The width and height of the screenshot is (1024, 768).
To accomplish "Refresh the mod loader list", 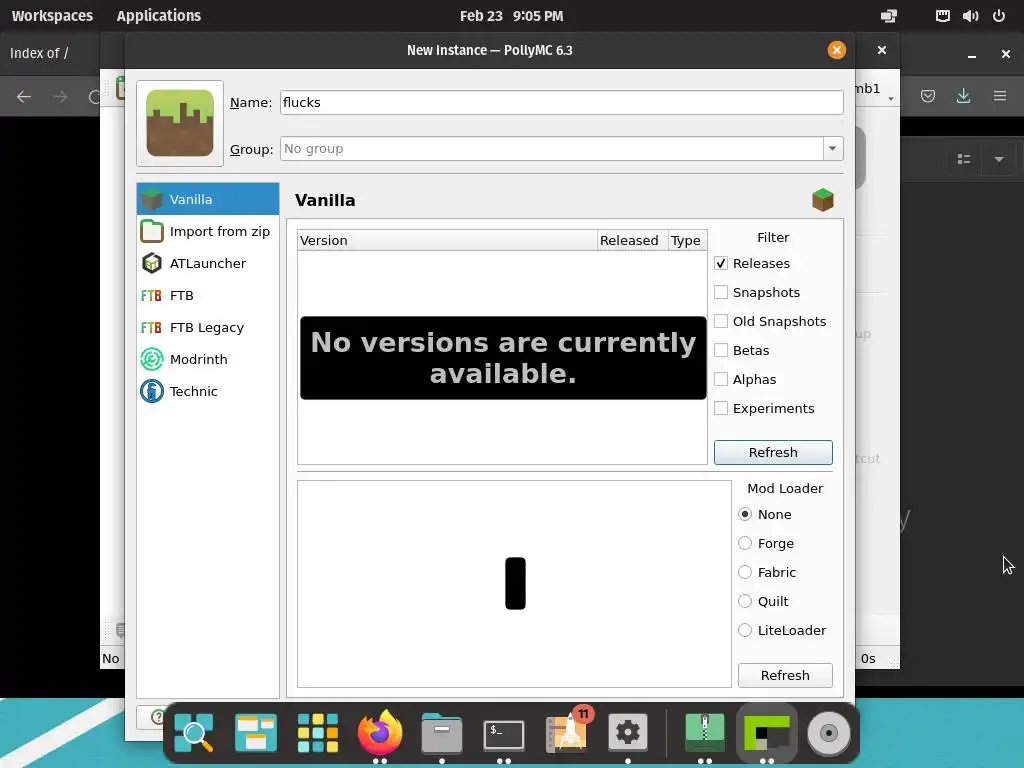I will click(x=785, y=675).
